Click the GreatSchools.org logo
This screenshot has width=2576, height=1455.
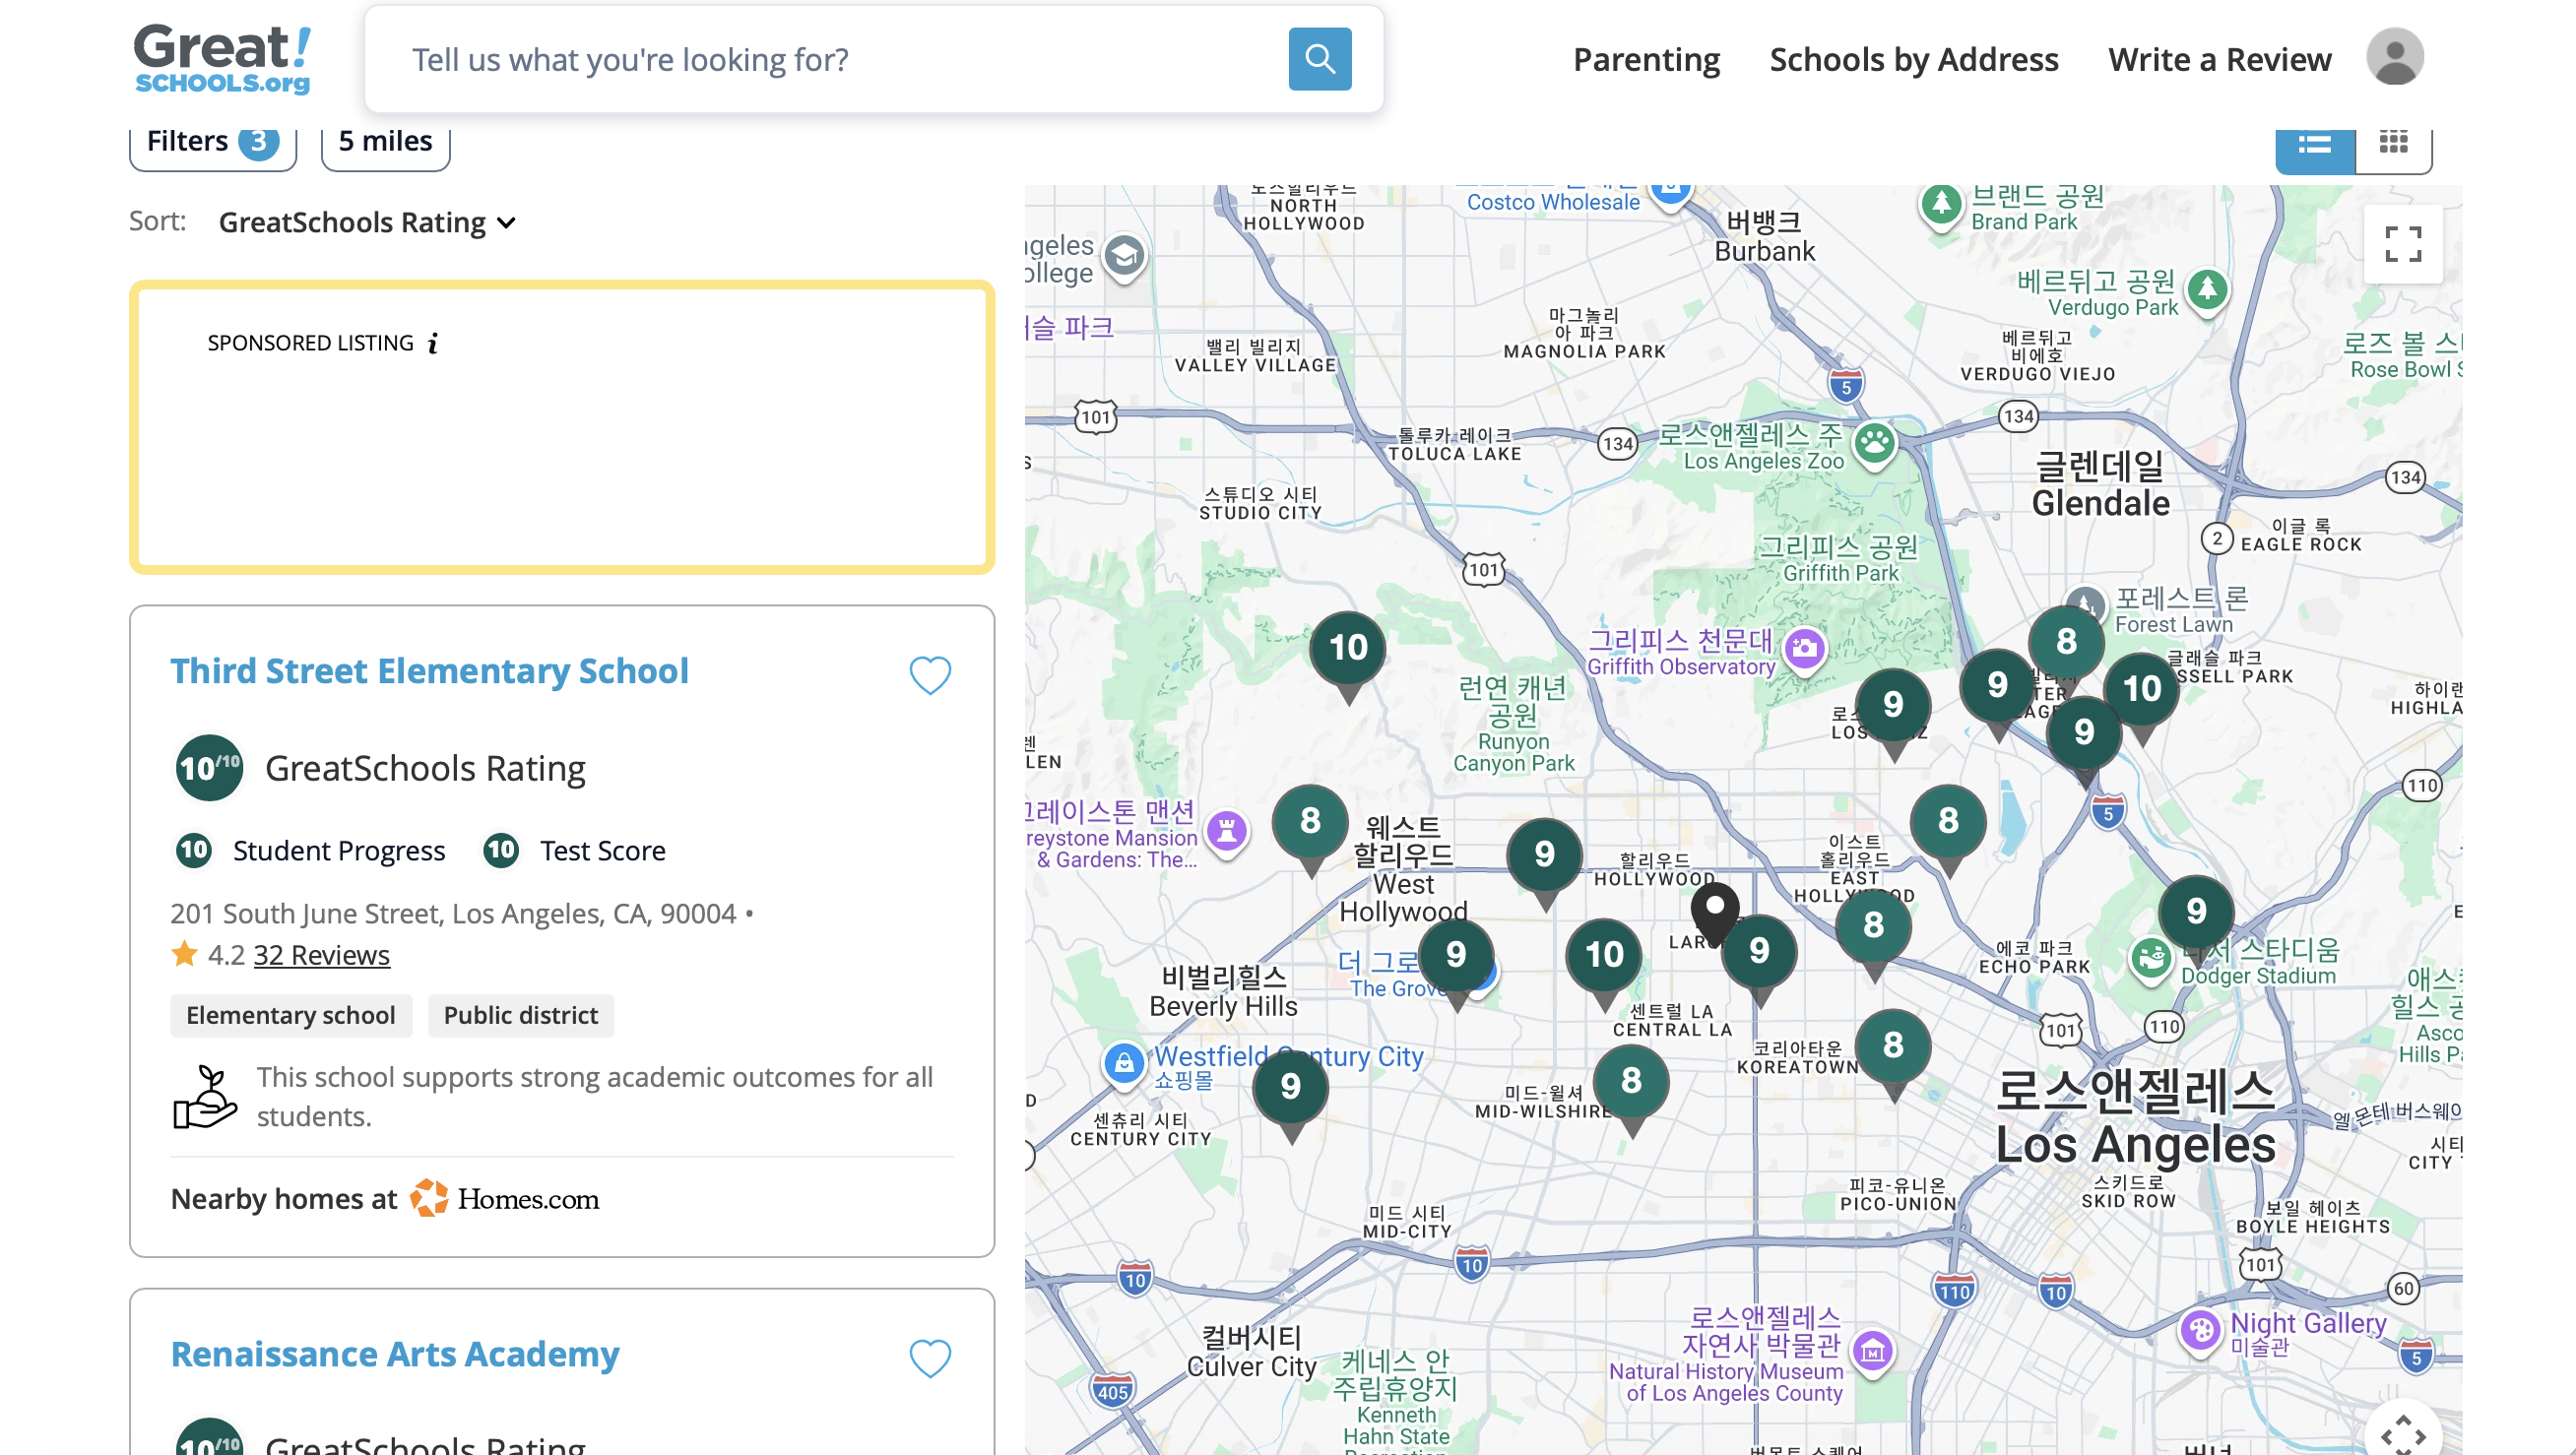pos(222,59)
